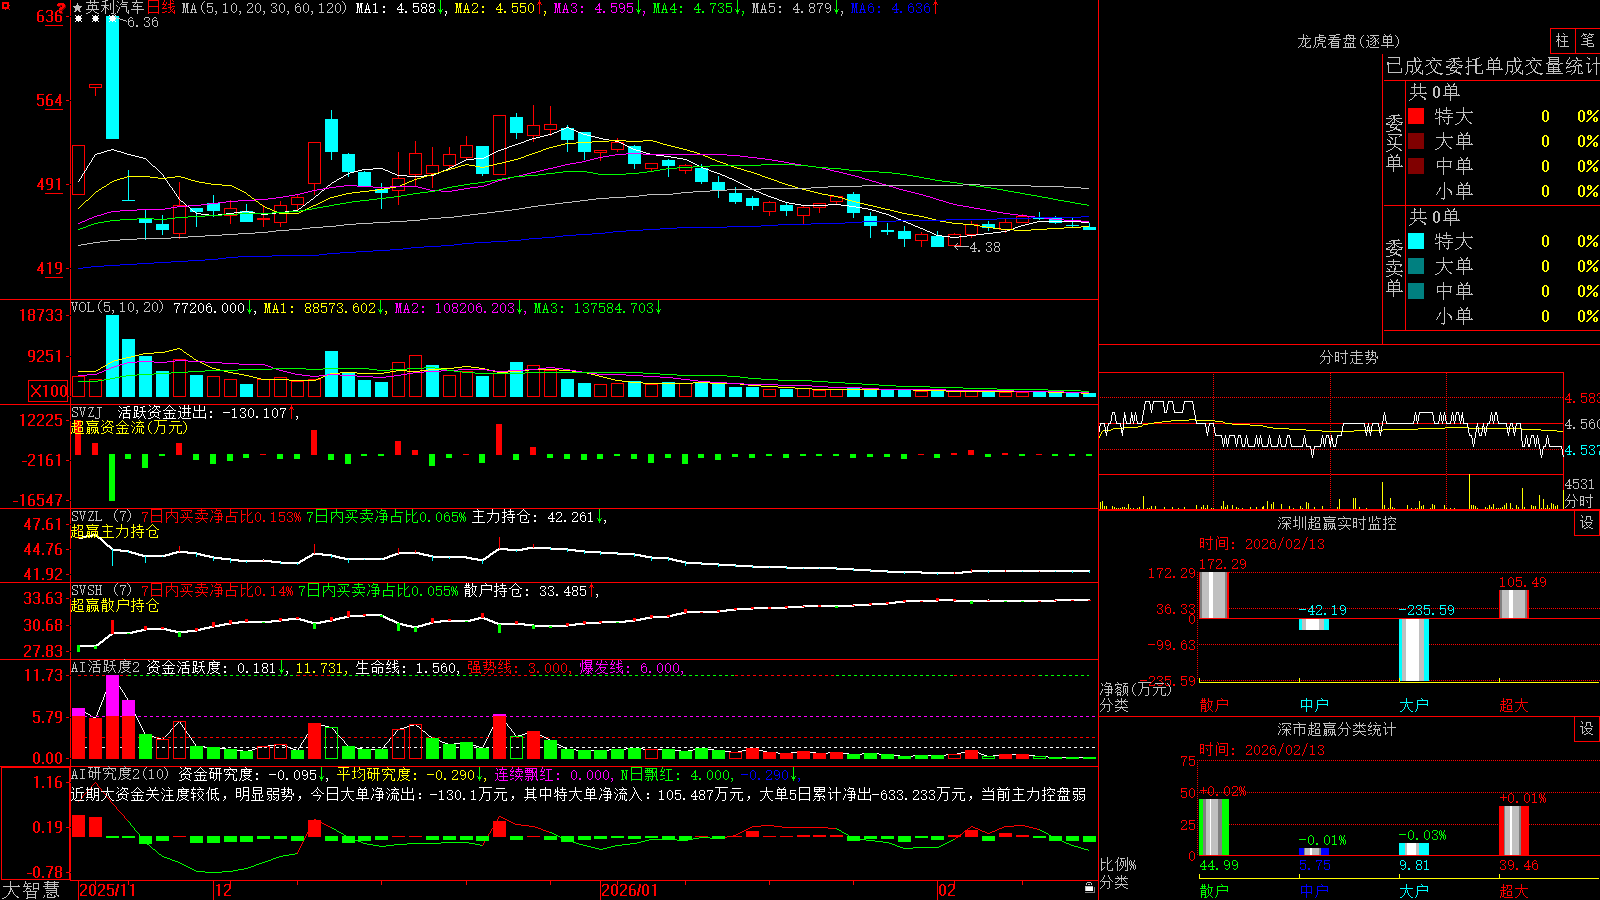Open the AI活跃度2 indicator label

point(106,668)
